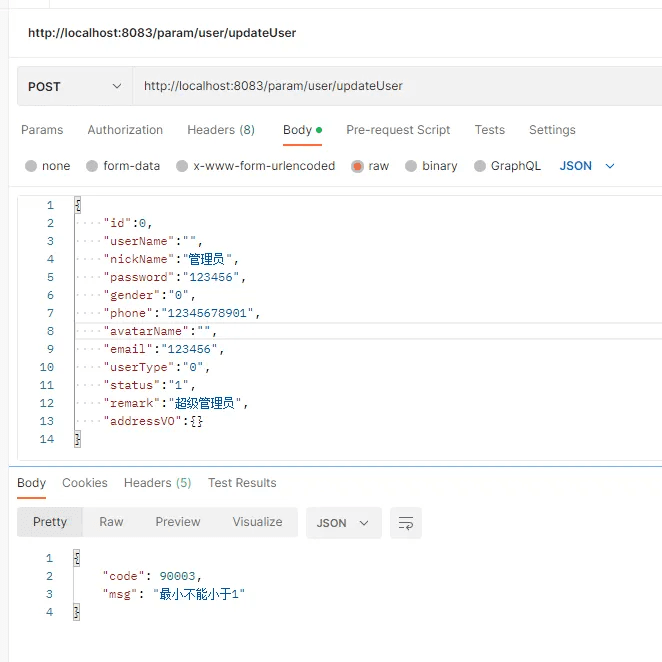The width and height of the screenshot is (662, 662).
Task: Switch to the Test Results tab
Action: coord(242,483)
